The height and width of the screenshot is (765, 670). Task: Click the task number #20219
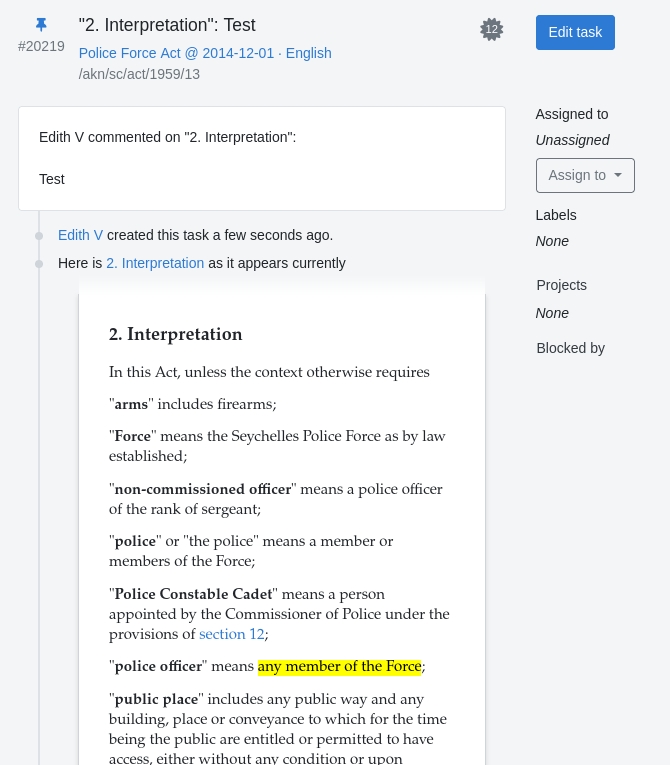[41, 46]
